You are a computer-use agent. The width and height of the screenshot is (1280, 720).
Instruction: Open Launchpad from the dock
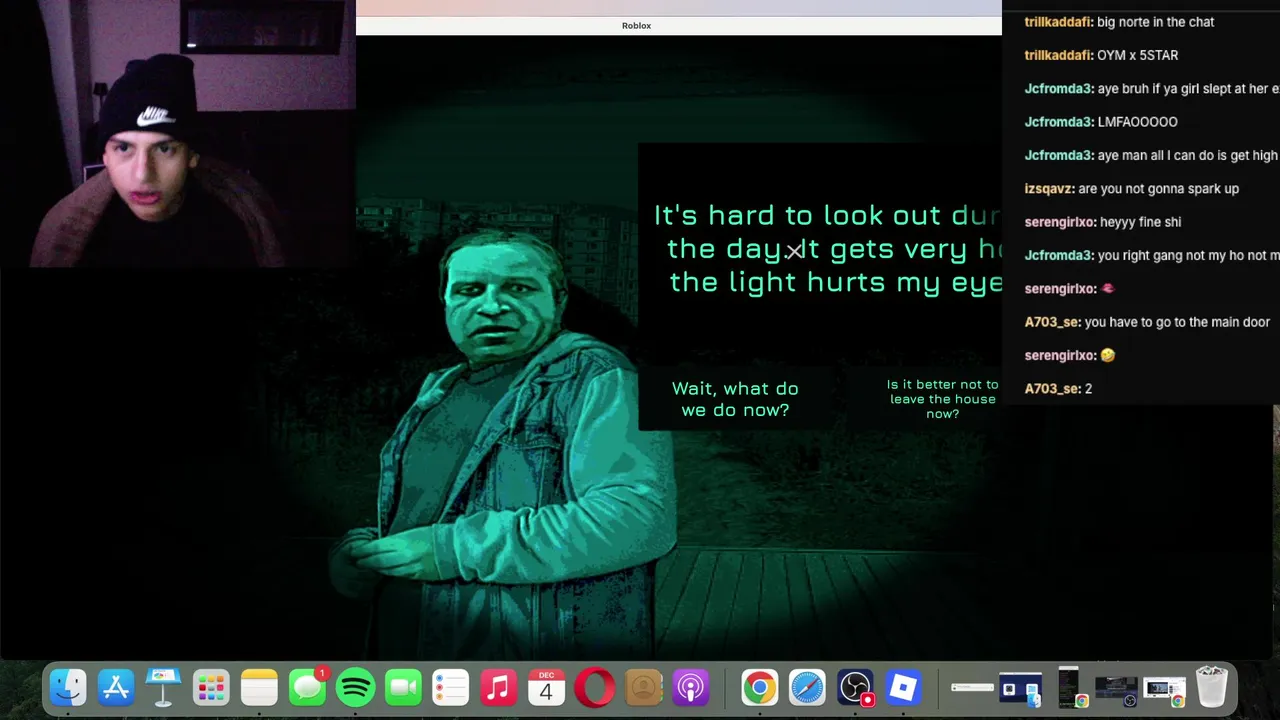[211, 688]
